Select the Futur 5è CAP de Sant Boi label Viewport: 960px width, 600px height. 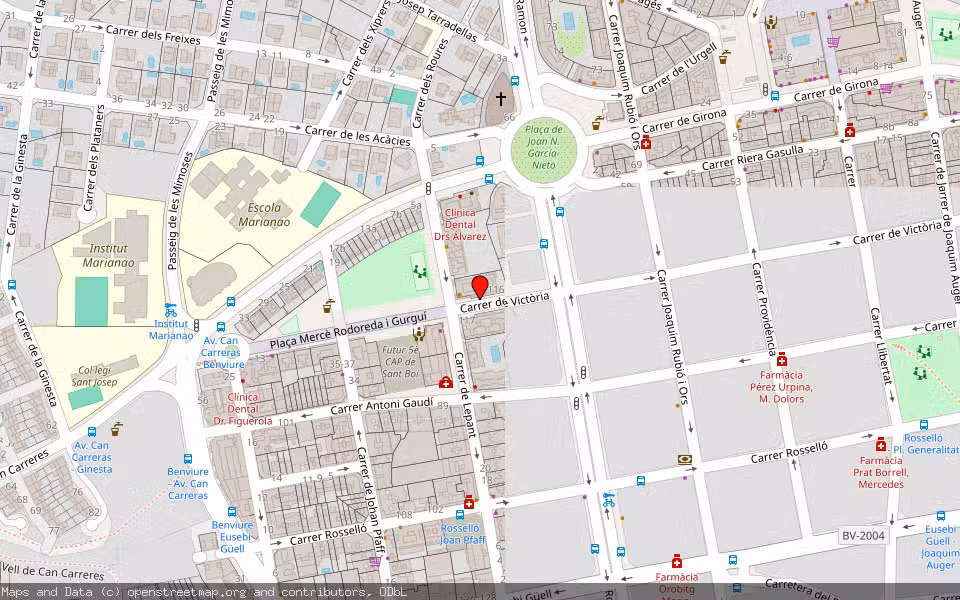tap(400, 362)
